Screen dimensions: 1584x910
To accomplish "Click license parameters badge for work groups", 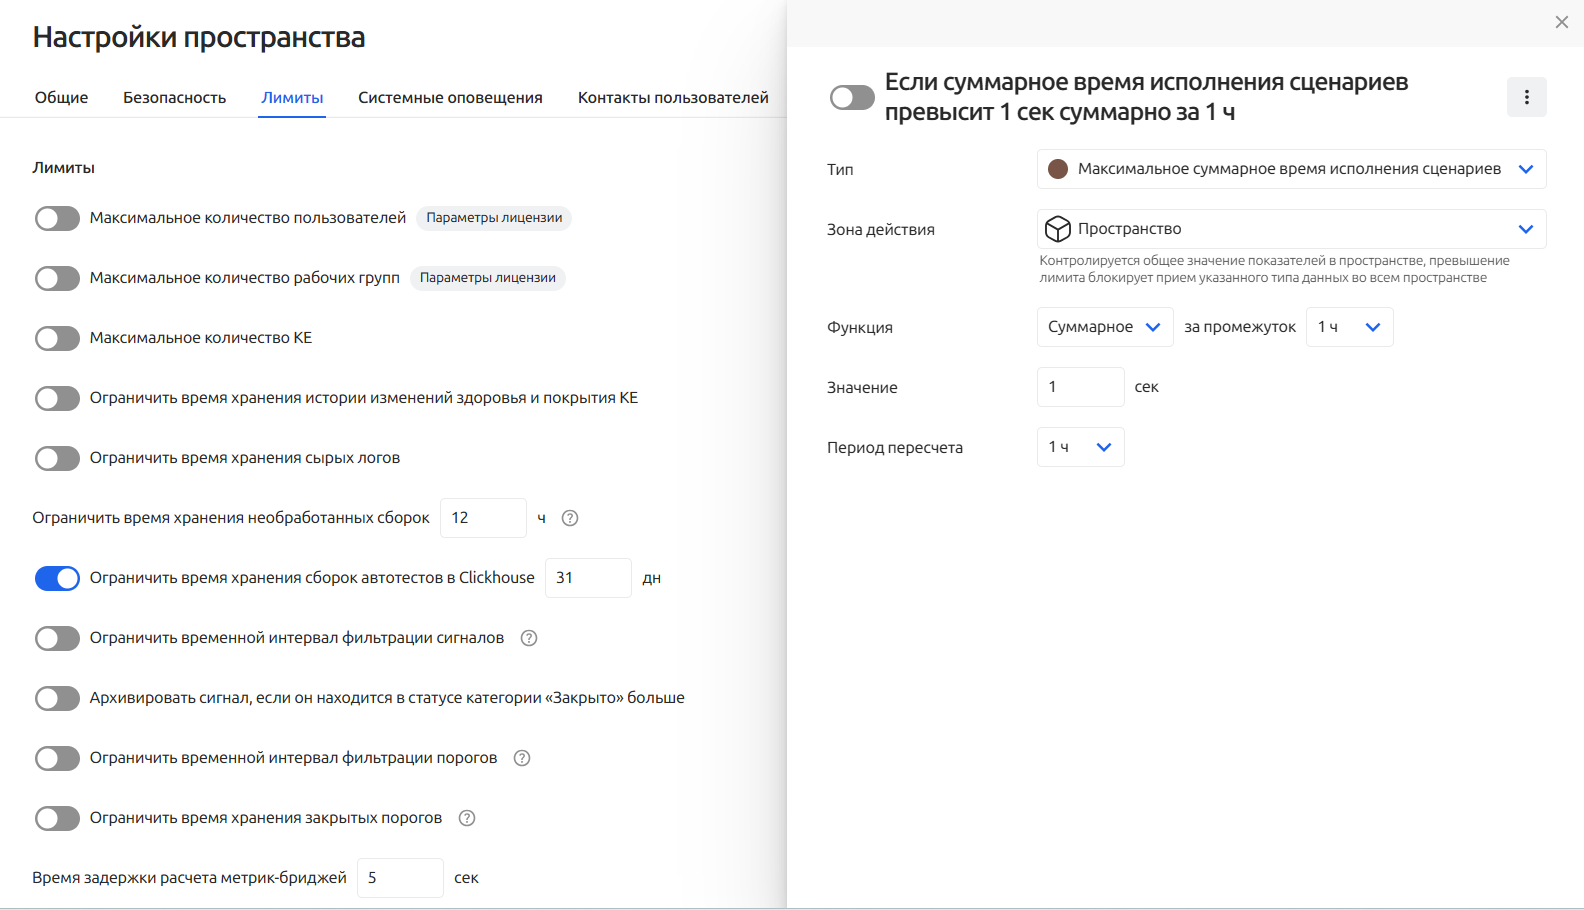I will pyautogui.click(x=488, y=278).
